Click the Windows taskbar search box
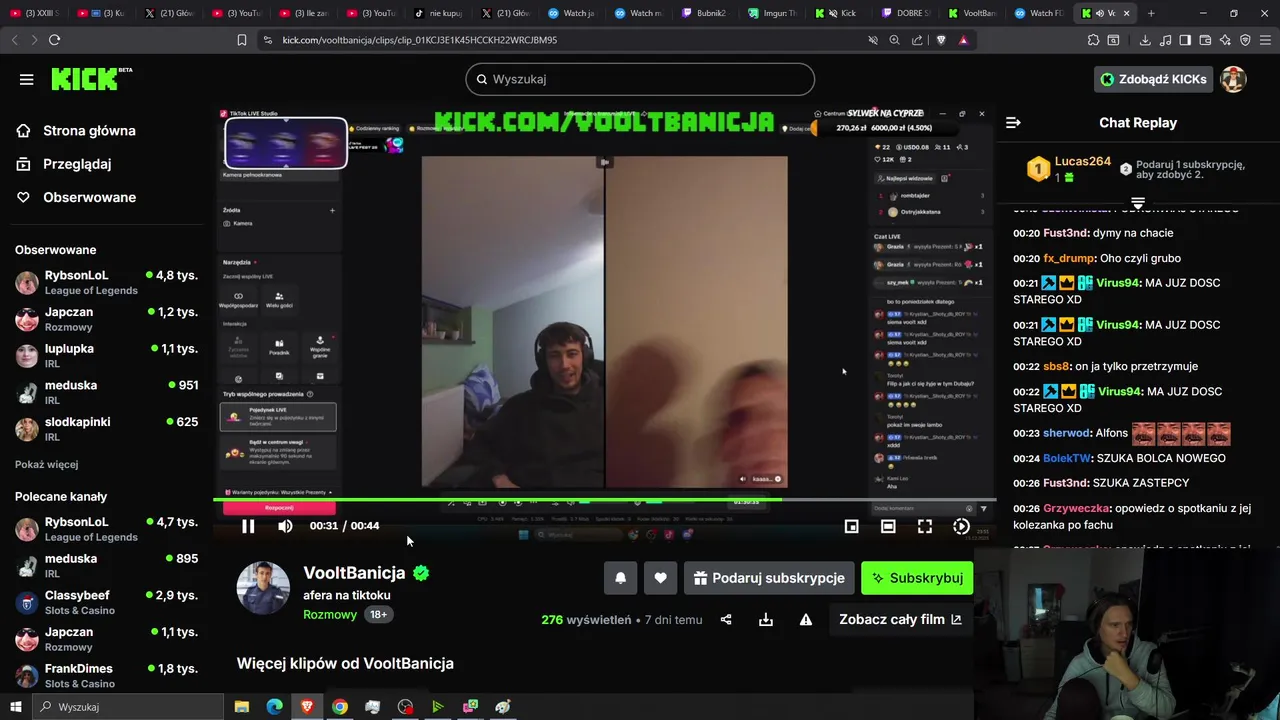This screenshot has height=720, width=1280. (128, 707)
